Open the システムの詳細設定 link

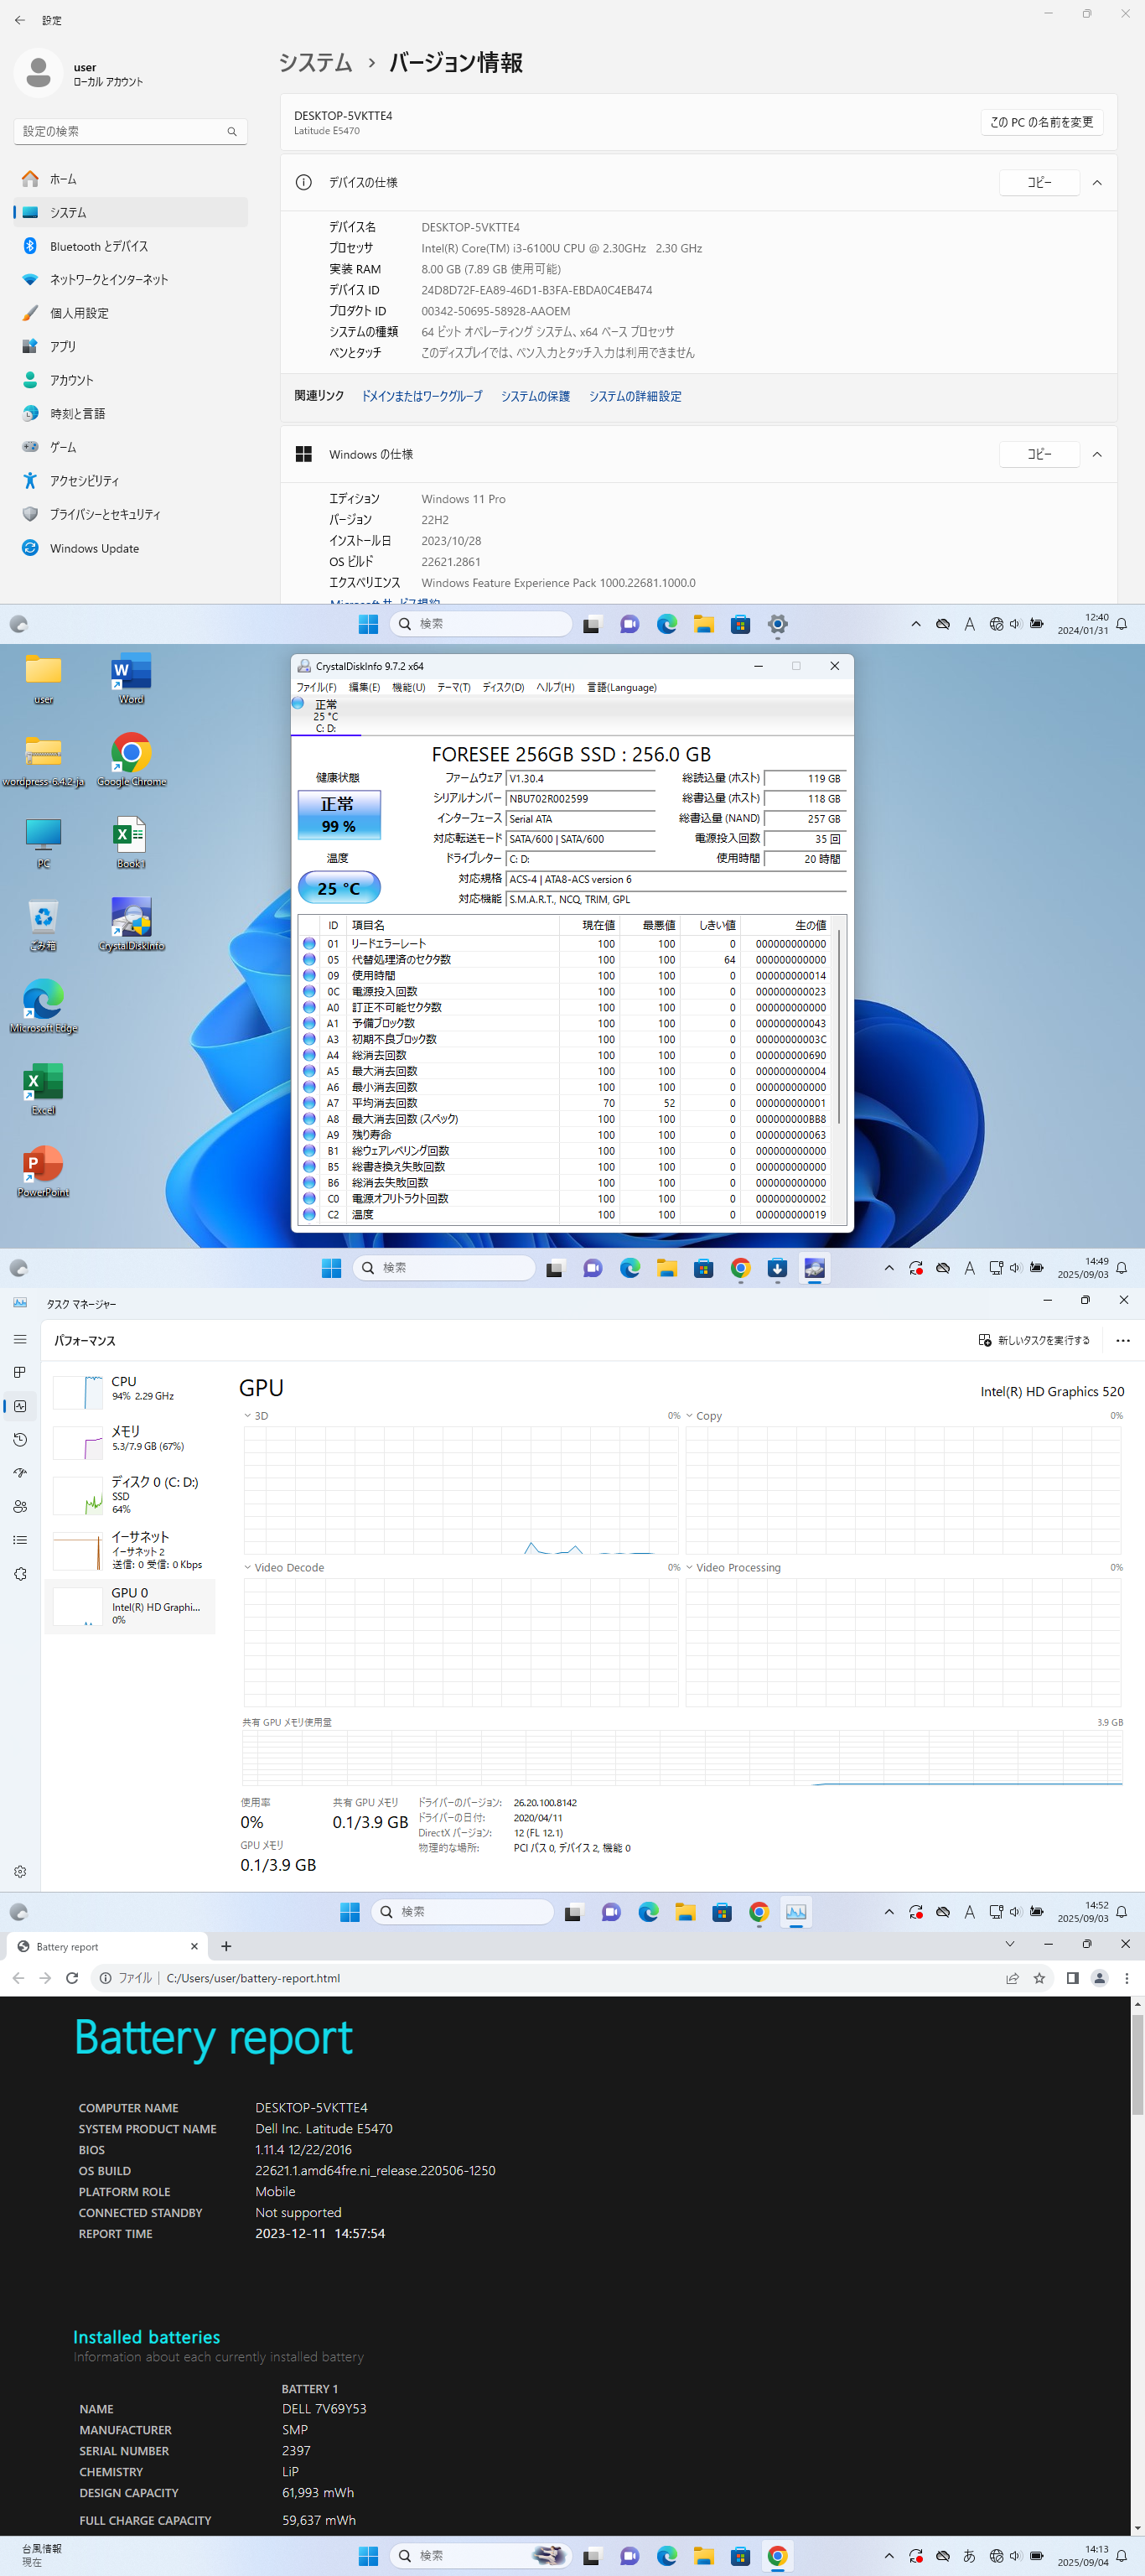(635, 396)
